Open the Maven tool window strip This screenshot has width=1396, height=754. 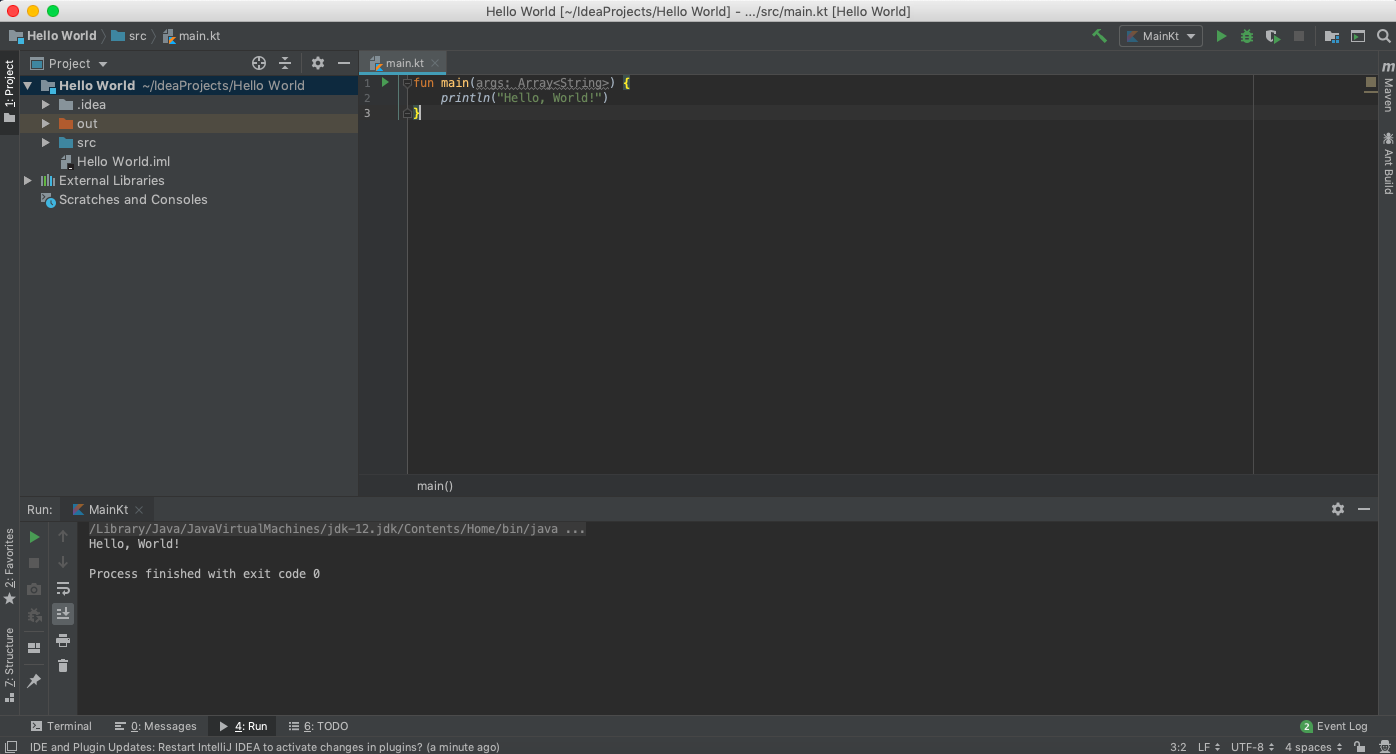[x=1387, y=87]
